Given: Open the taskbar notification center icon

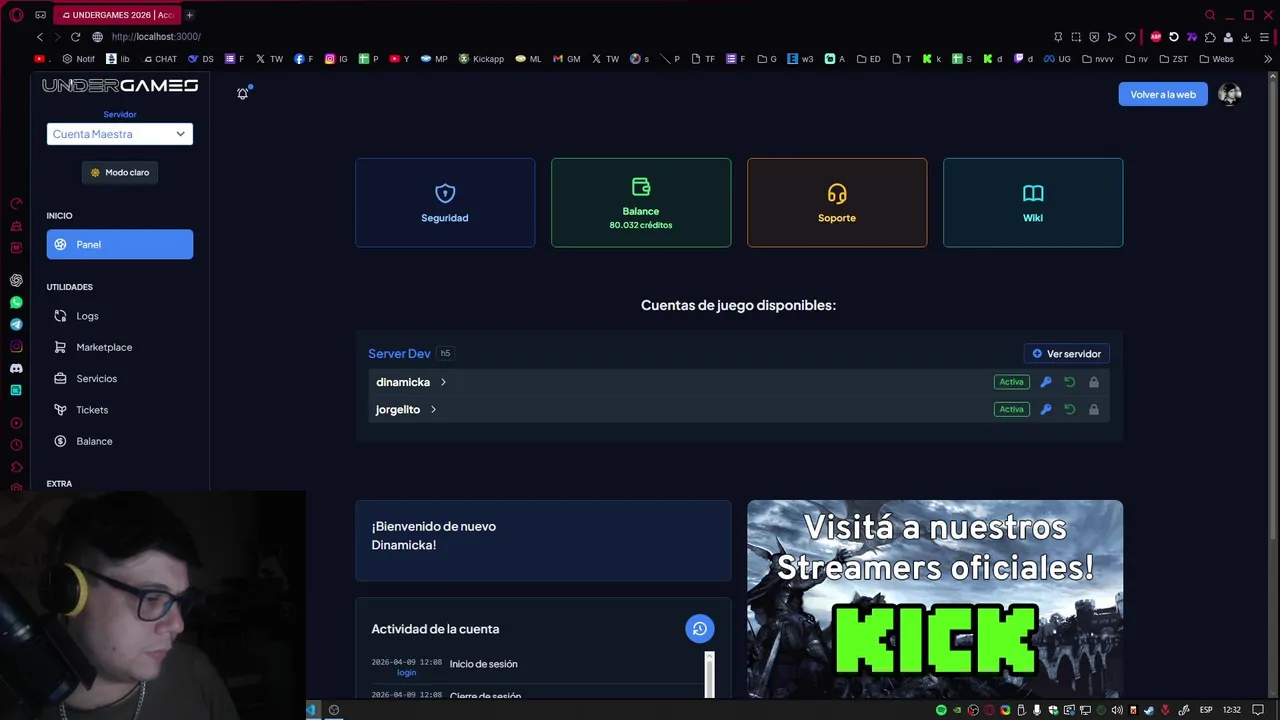Looking at the screenshot, I should coord(1259,710).
